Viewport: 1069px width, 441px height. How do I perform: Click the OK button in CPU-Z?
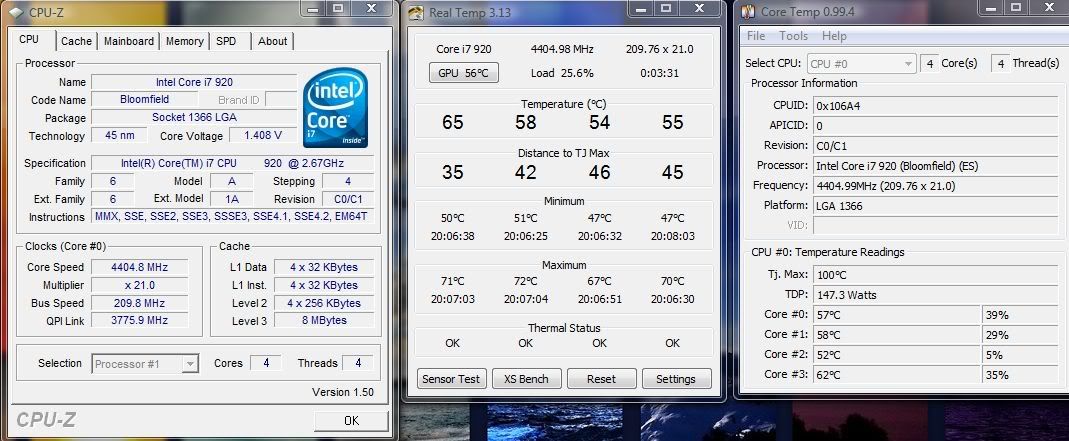click(x=351, y=421)
